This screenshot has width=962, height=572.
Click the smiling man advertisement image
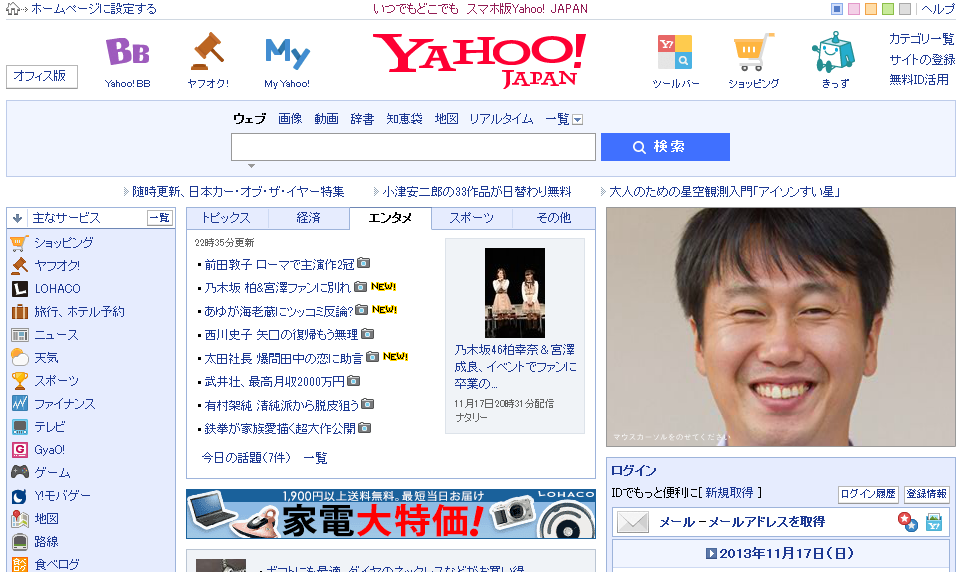point(780,327)
